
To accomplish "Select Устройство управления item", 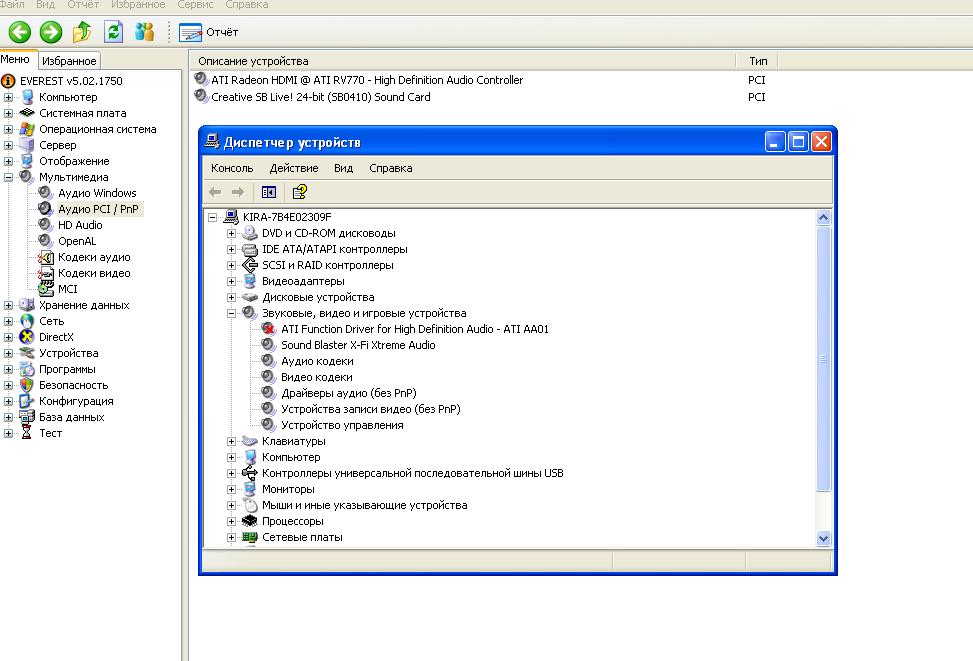I will (342, 425).
